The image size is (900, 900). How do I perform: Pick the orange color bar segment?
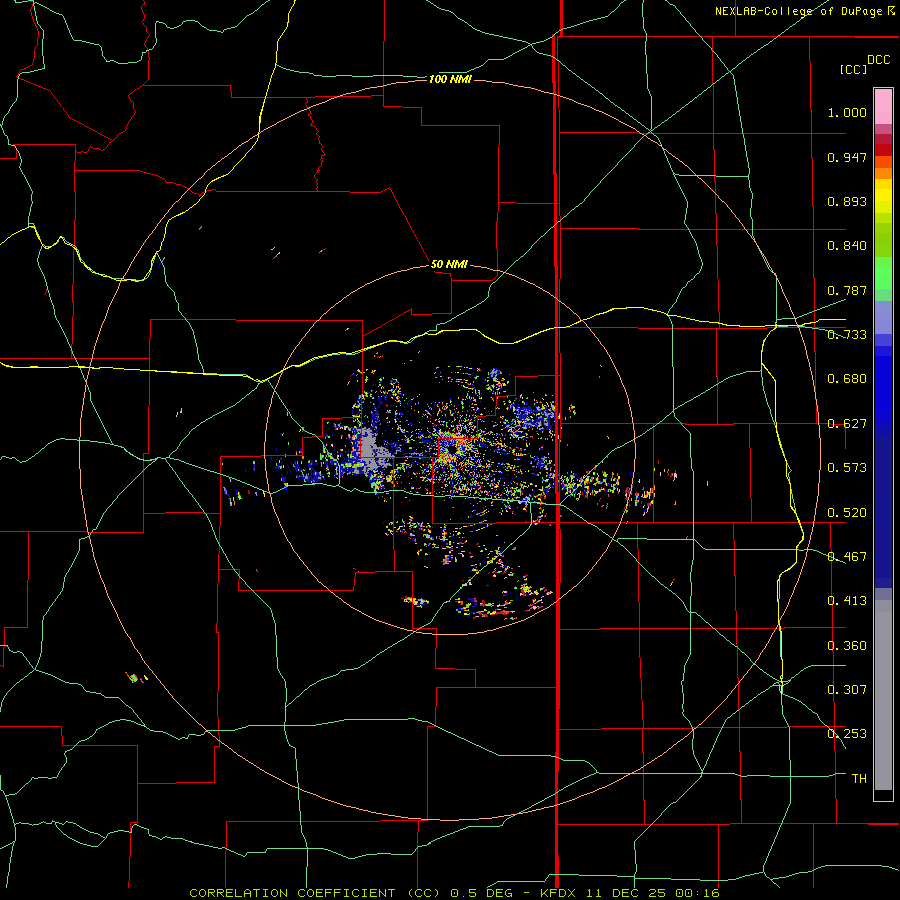pyautogui.click(x=883, y=173)
